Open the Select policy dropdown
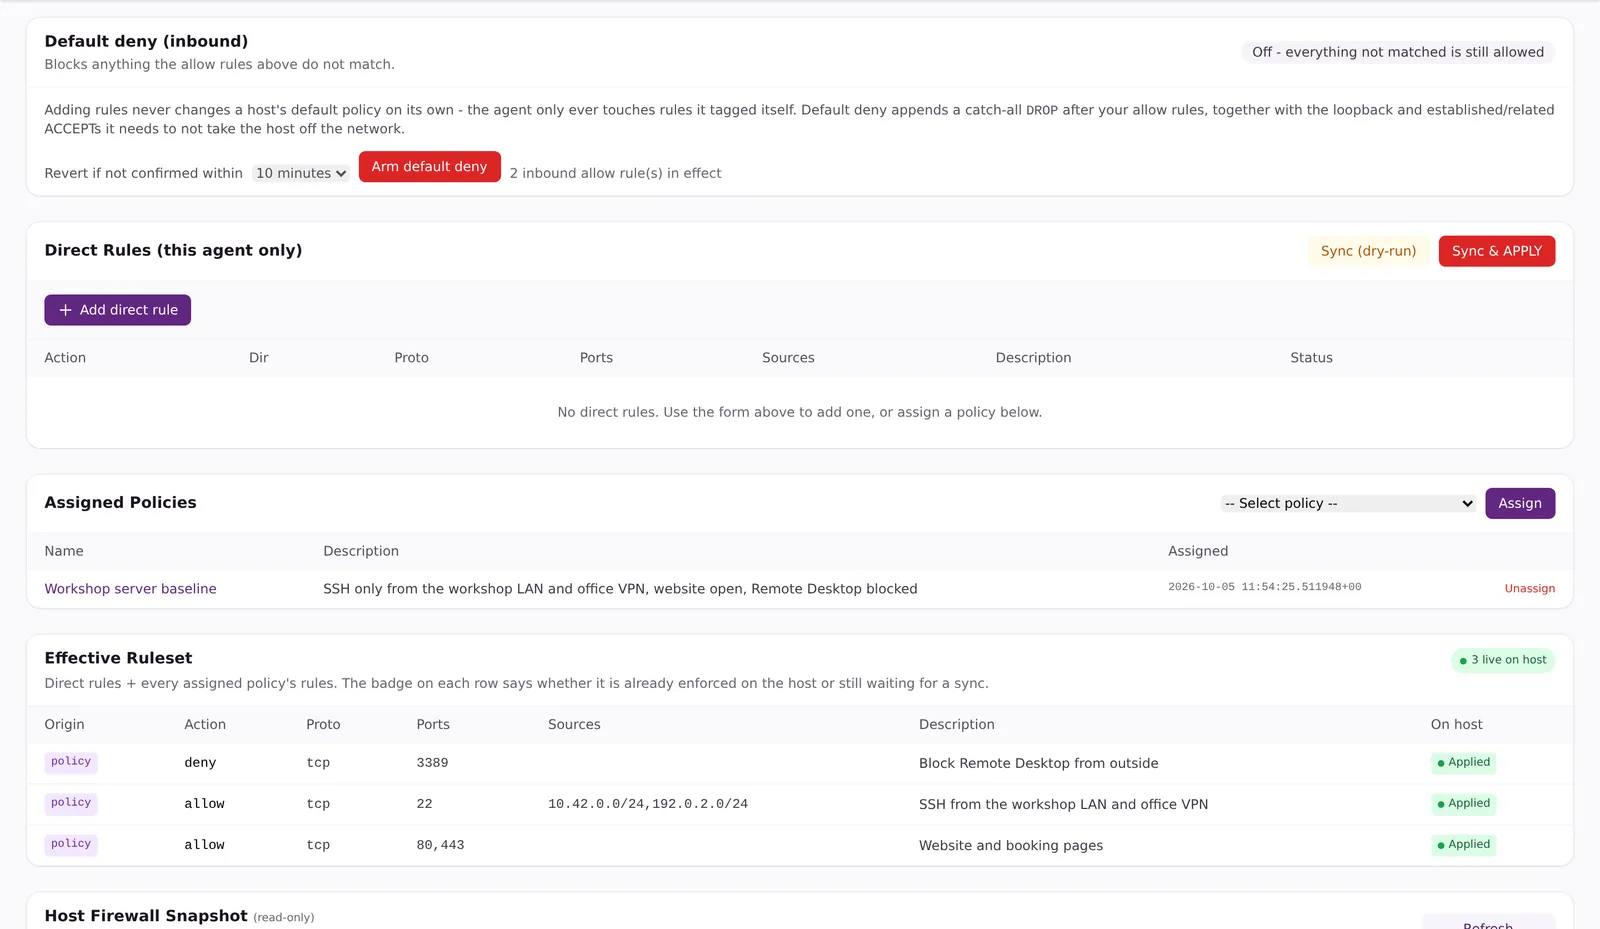The height and width of the screenshot is (929, 1600). 1348,503
